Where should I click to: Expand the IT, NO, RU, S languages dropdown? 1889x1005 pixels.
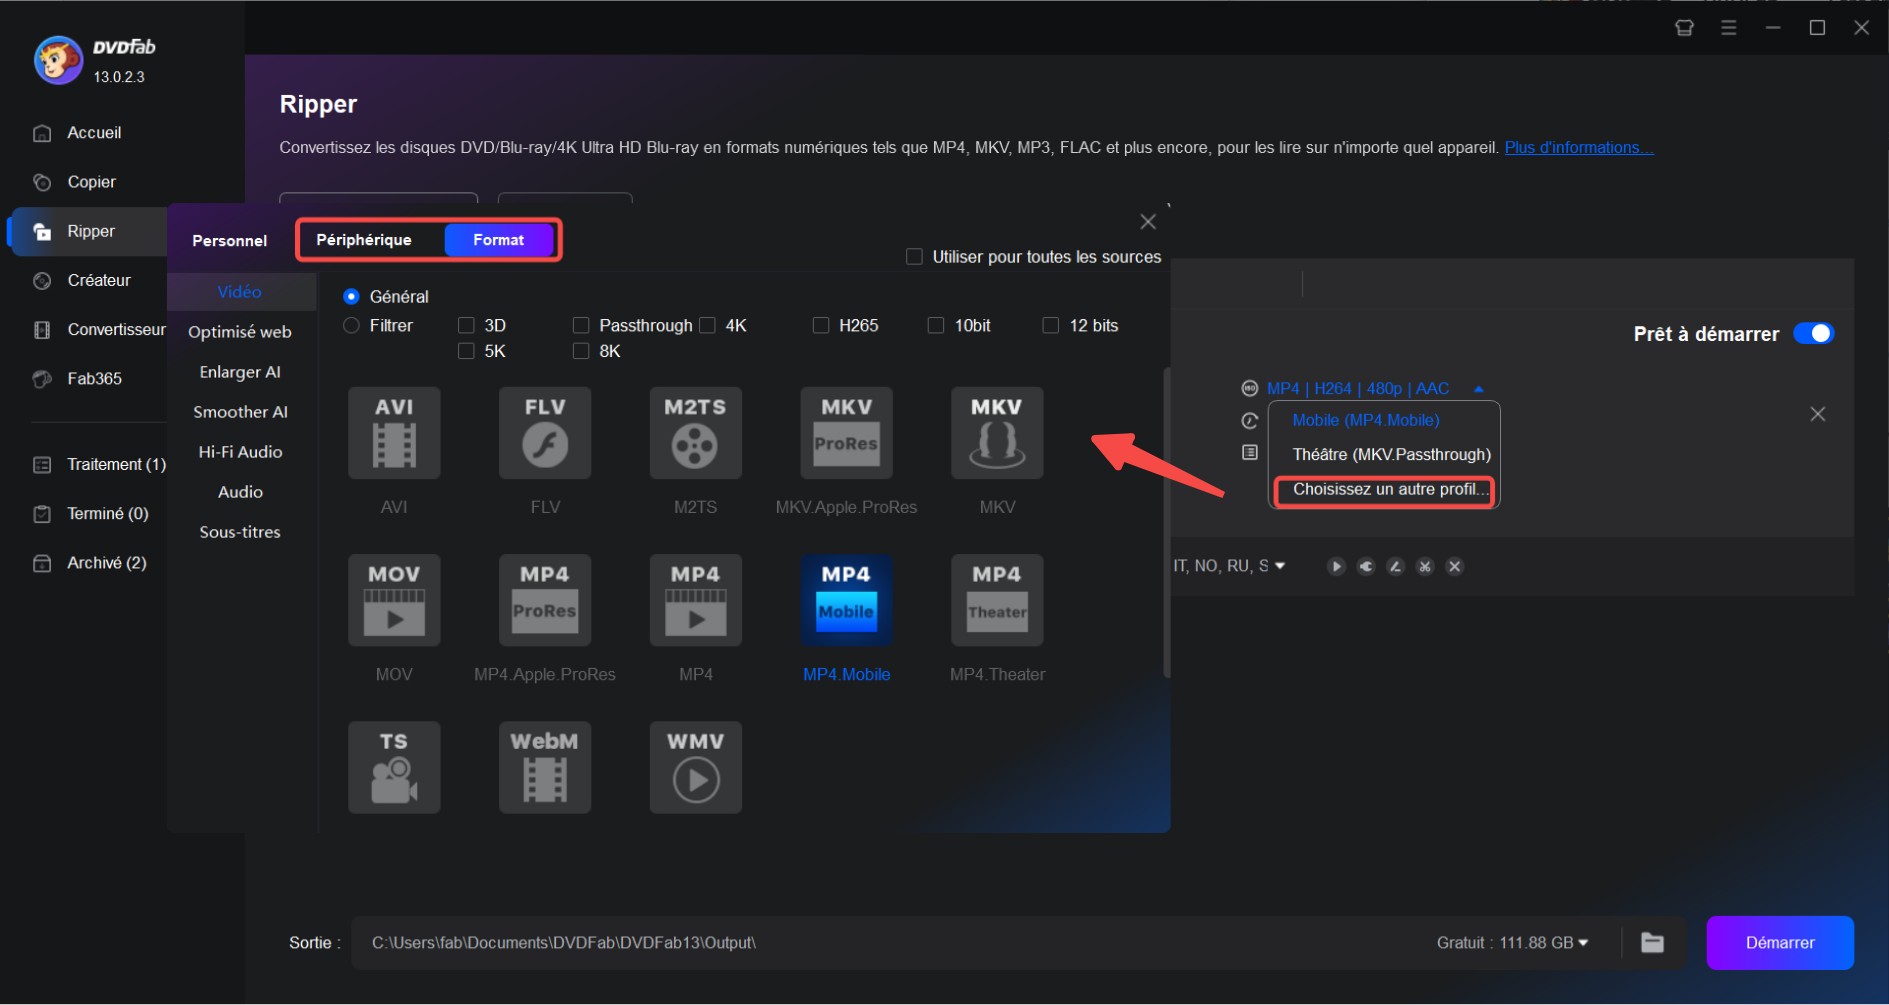(x=1280, y=566)
